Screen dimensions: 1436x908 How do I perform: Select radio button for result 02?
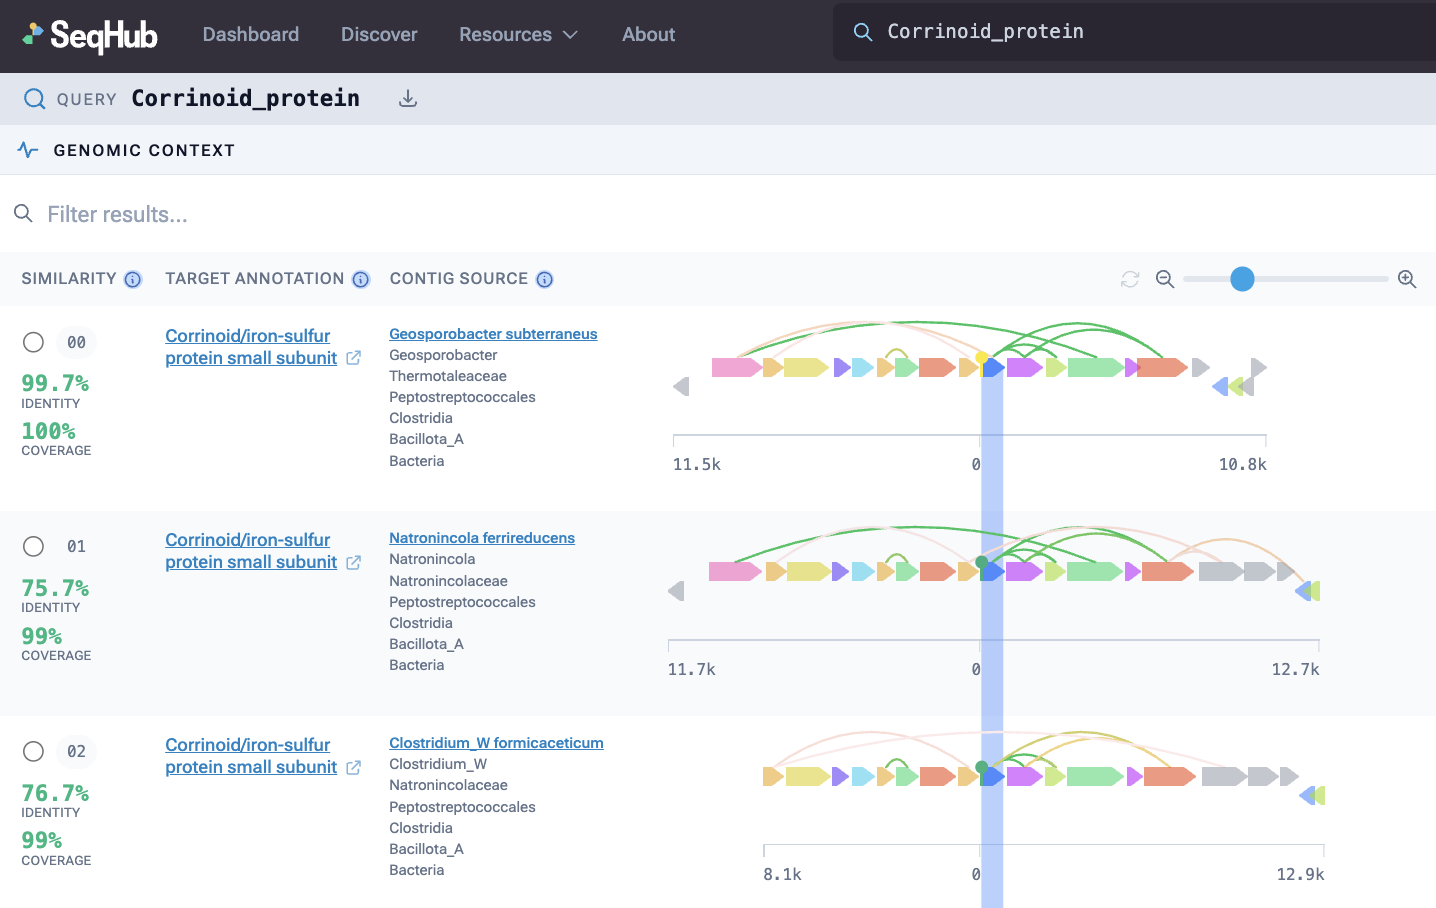[33, 751]
